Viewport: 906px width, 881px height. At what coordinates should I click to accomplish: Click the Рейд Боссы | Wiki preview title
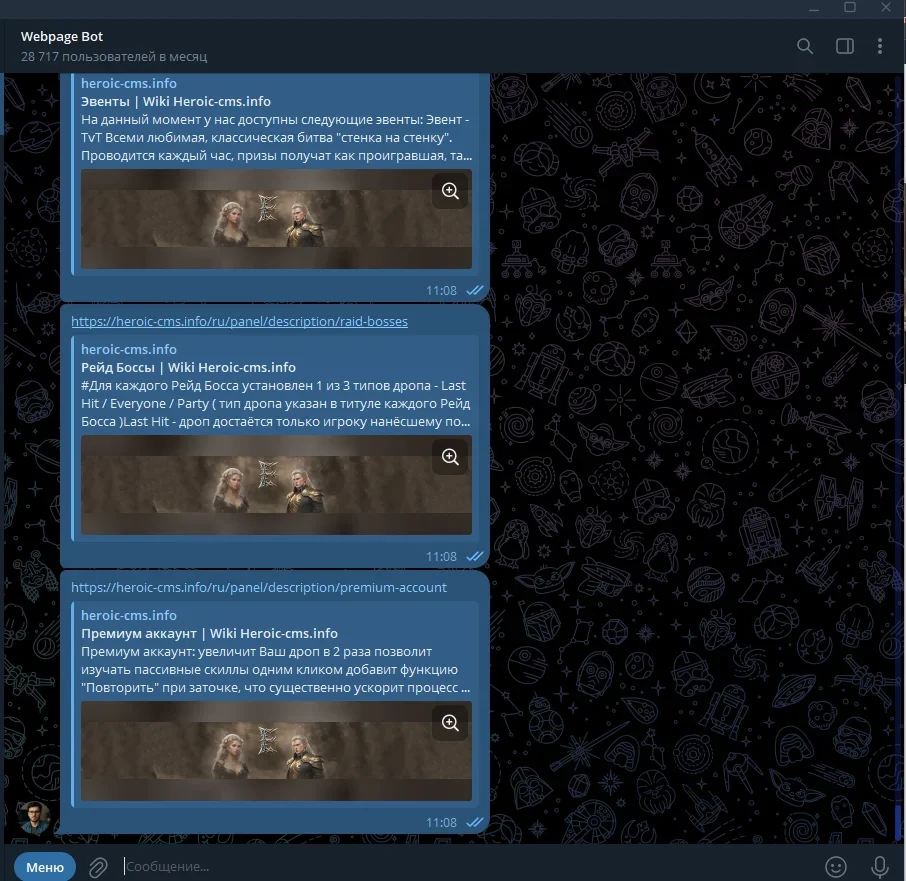[x=188, y=368]
